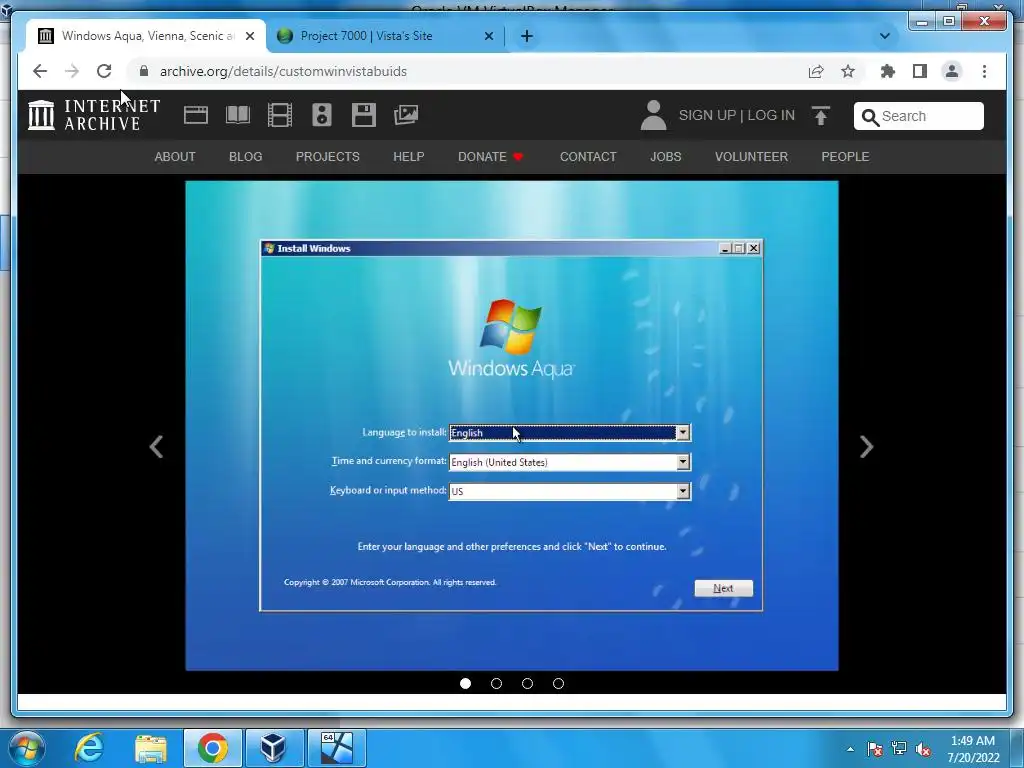
Task: Click the browser forward arrow
Action: tap(72, 71)
